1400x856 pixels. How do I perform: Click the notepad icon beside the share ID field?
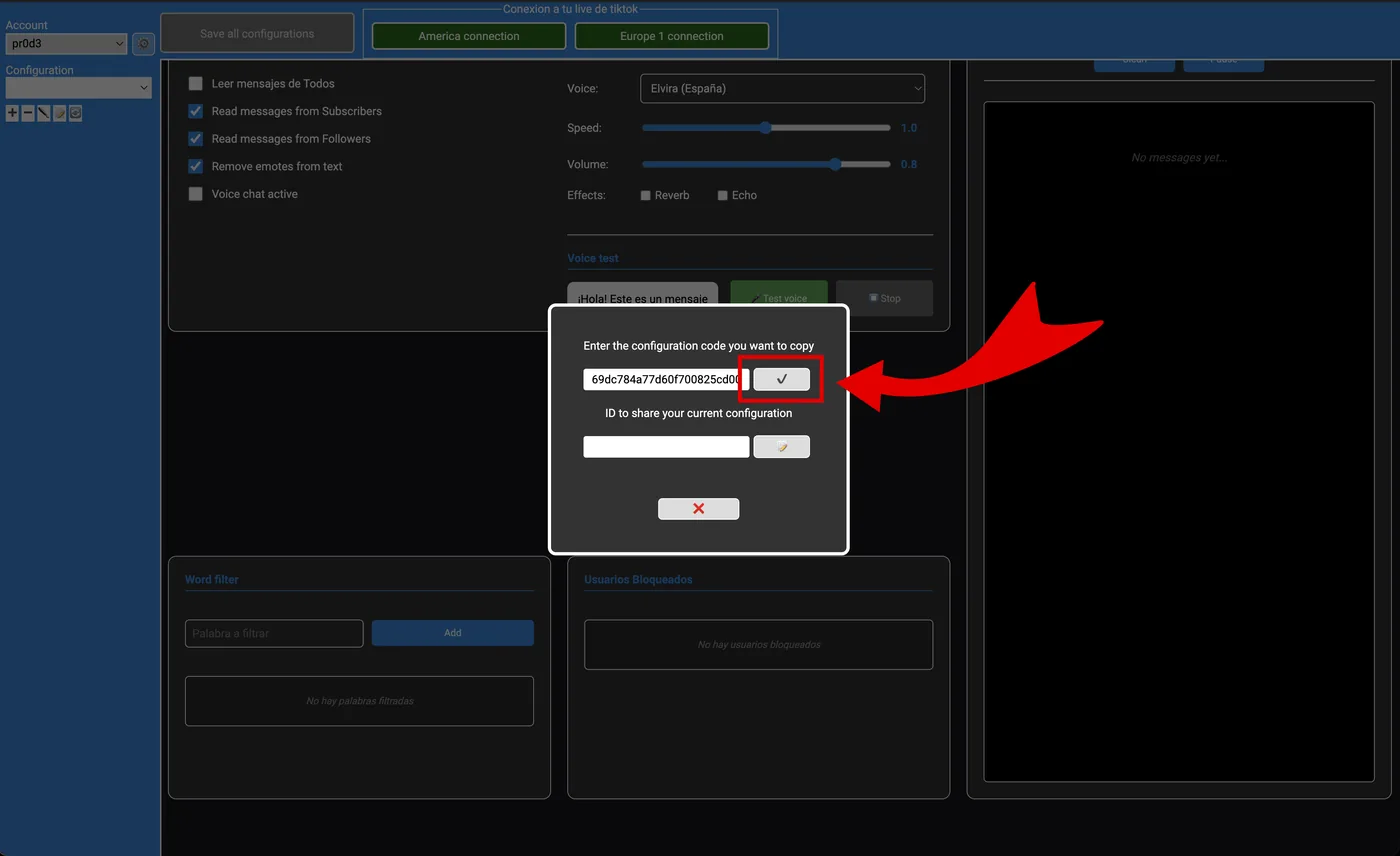pyautogui.click(x=781, y=447)
